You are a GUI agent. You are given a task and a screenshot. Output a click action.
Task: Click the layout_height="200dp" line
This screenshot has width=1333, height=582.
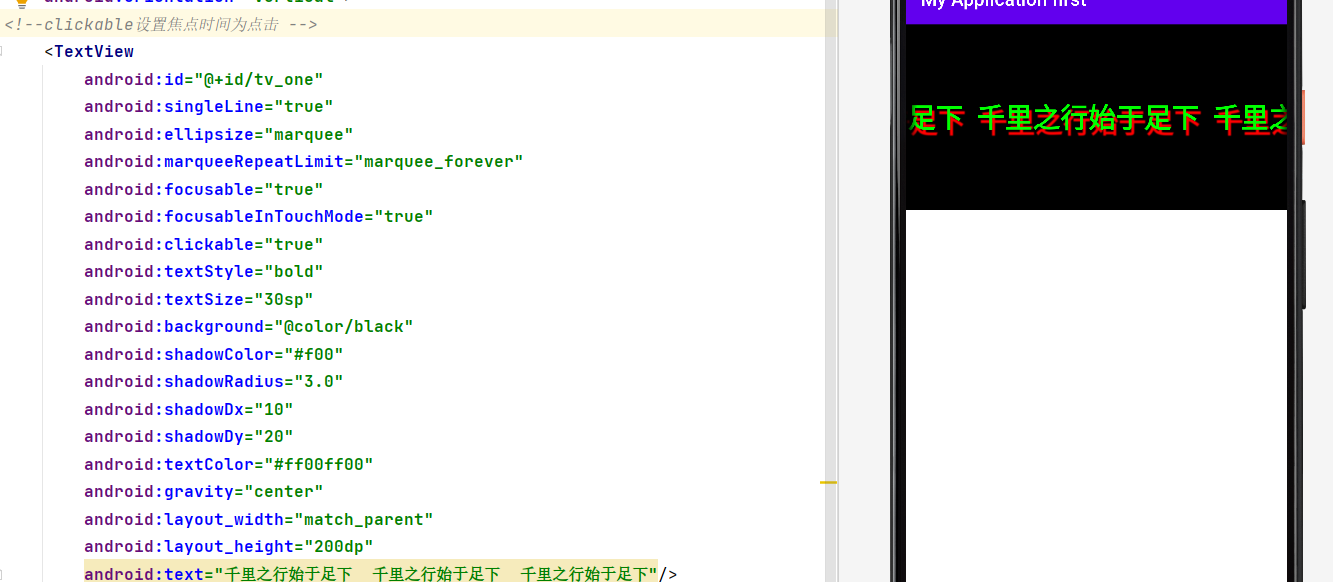(229, 547)
